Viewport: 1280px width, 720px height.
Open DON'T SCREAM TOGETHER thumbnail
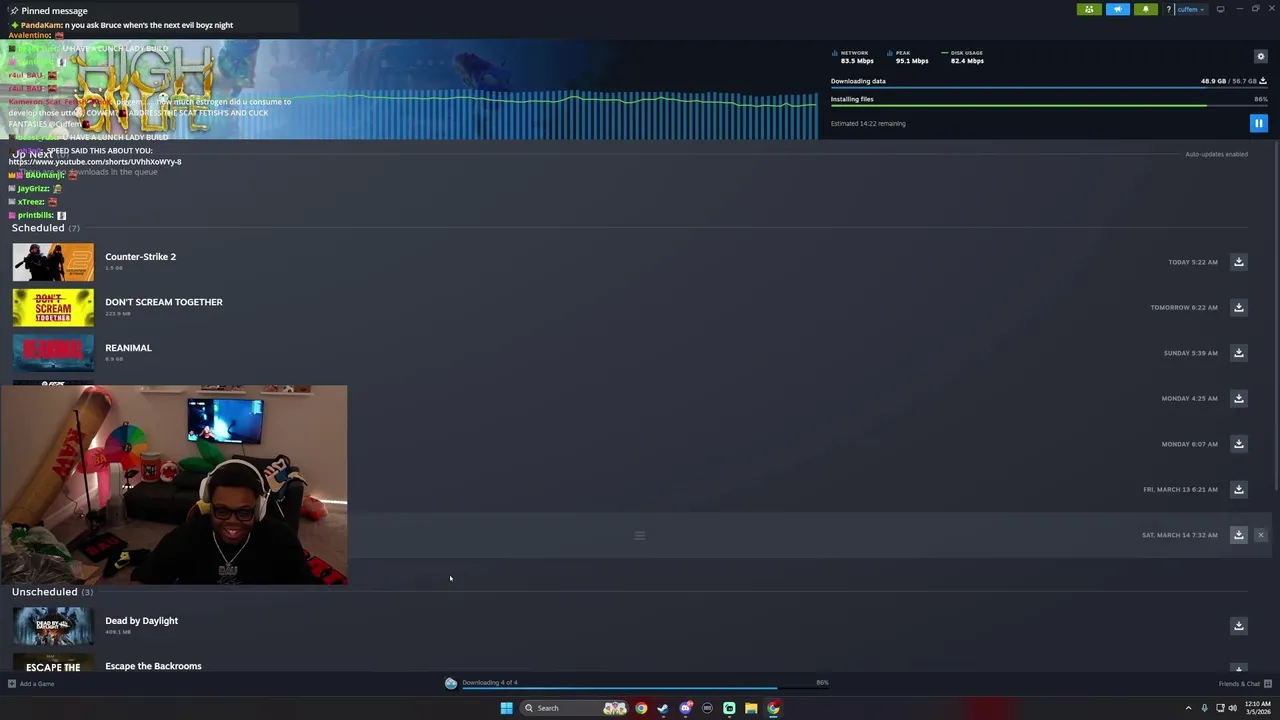(x=53, y=308)
